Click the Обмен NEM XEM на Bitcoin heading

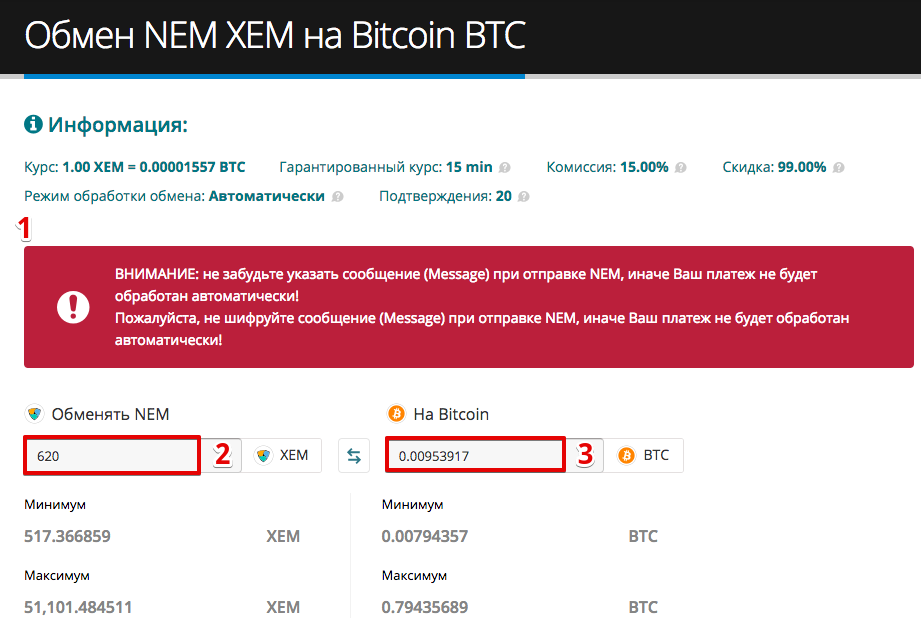(275, 36)
